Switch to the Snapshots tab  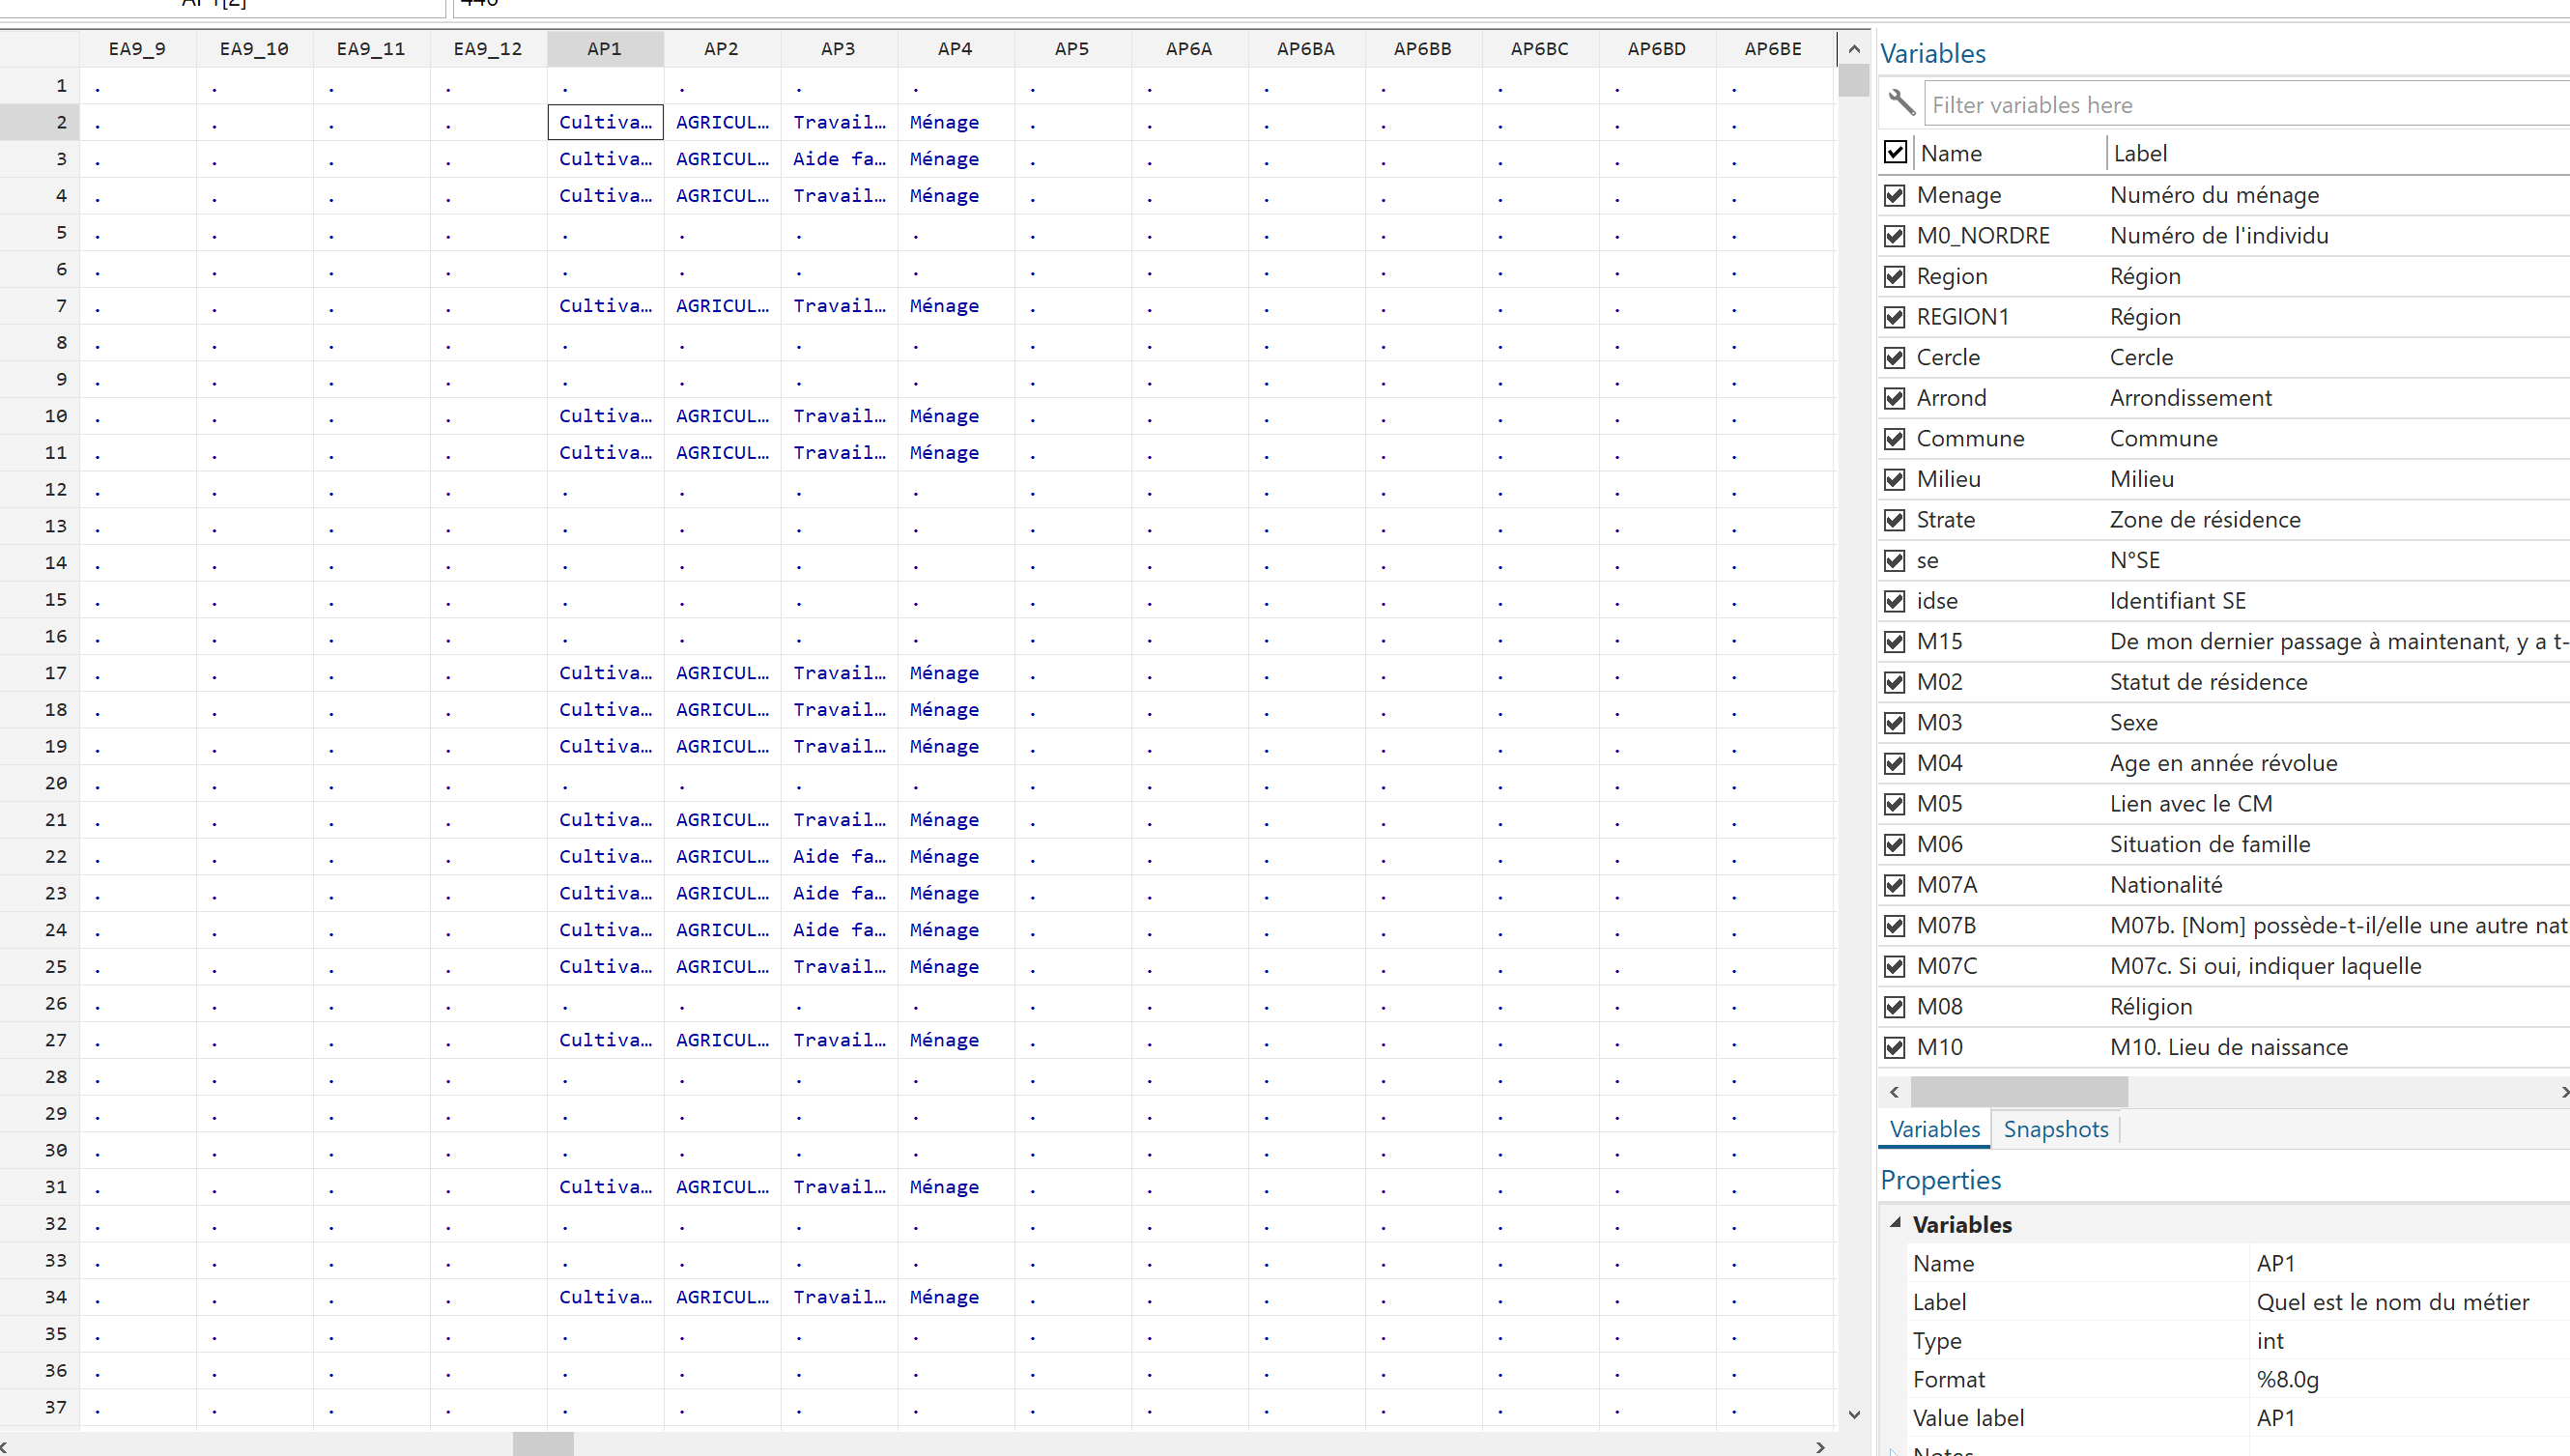click(x=2055, y=1129)
